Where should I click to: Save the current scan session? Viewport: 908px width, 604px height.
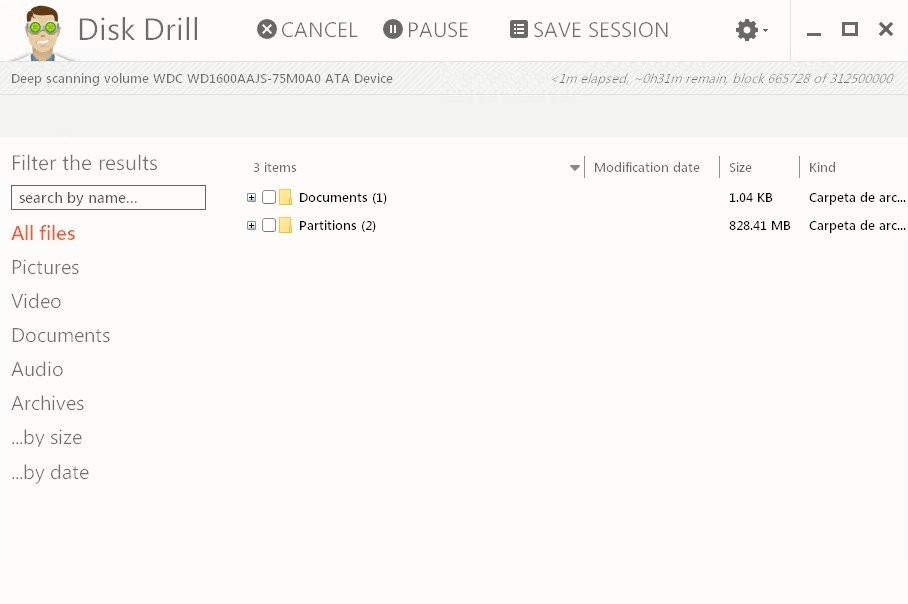[x=589, y=30]
